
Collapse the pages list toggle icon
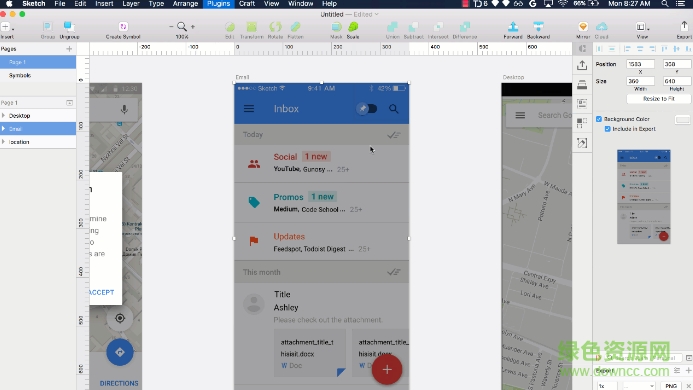pos(69,103)
